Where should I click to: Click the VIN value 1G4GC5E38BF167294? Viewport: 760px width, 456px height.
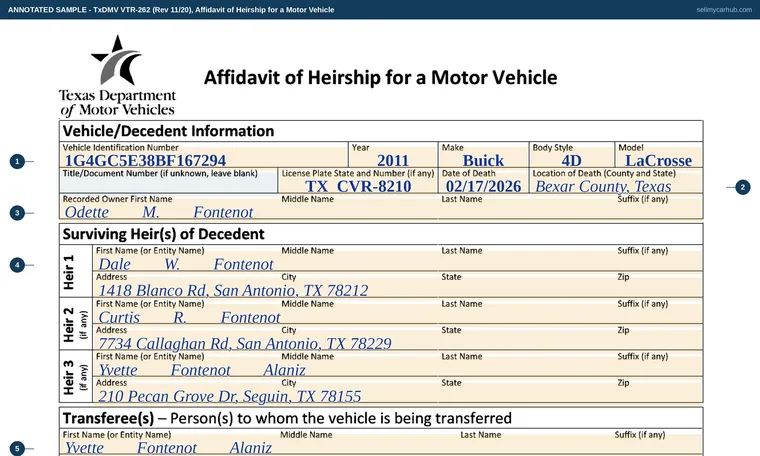145,160
